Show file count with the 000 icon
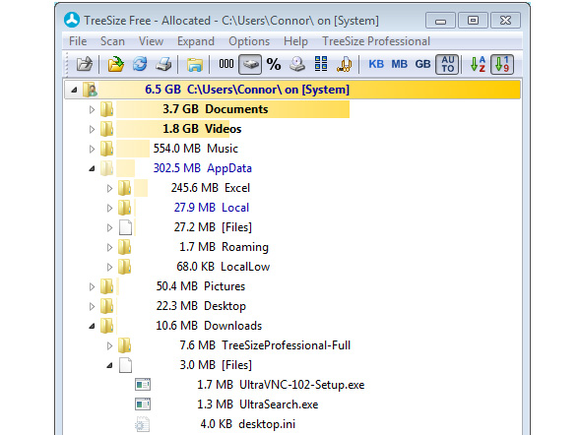580x435 pixels. coord(226,64)
